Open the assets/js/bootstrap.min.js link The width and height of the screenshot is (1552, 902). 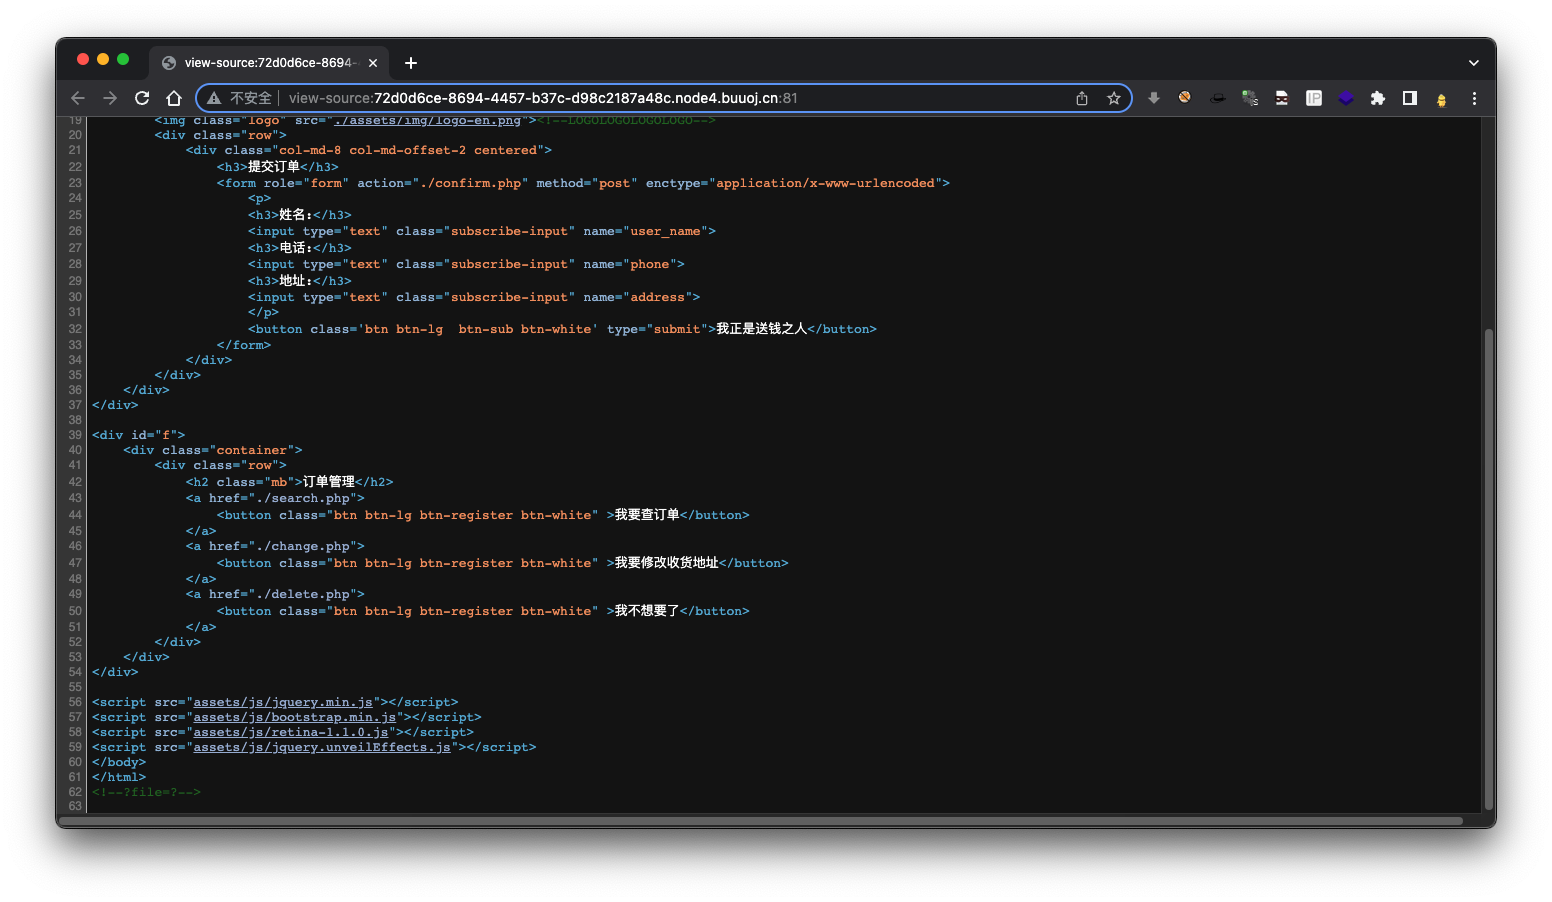(x=295, y=717)
